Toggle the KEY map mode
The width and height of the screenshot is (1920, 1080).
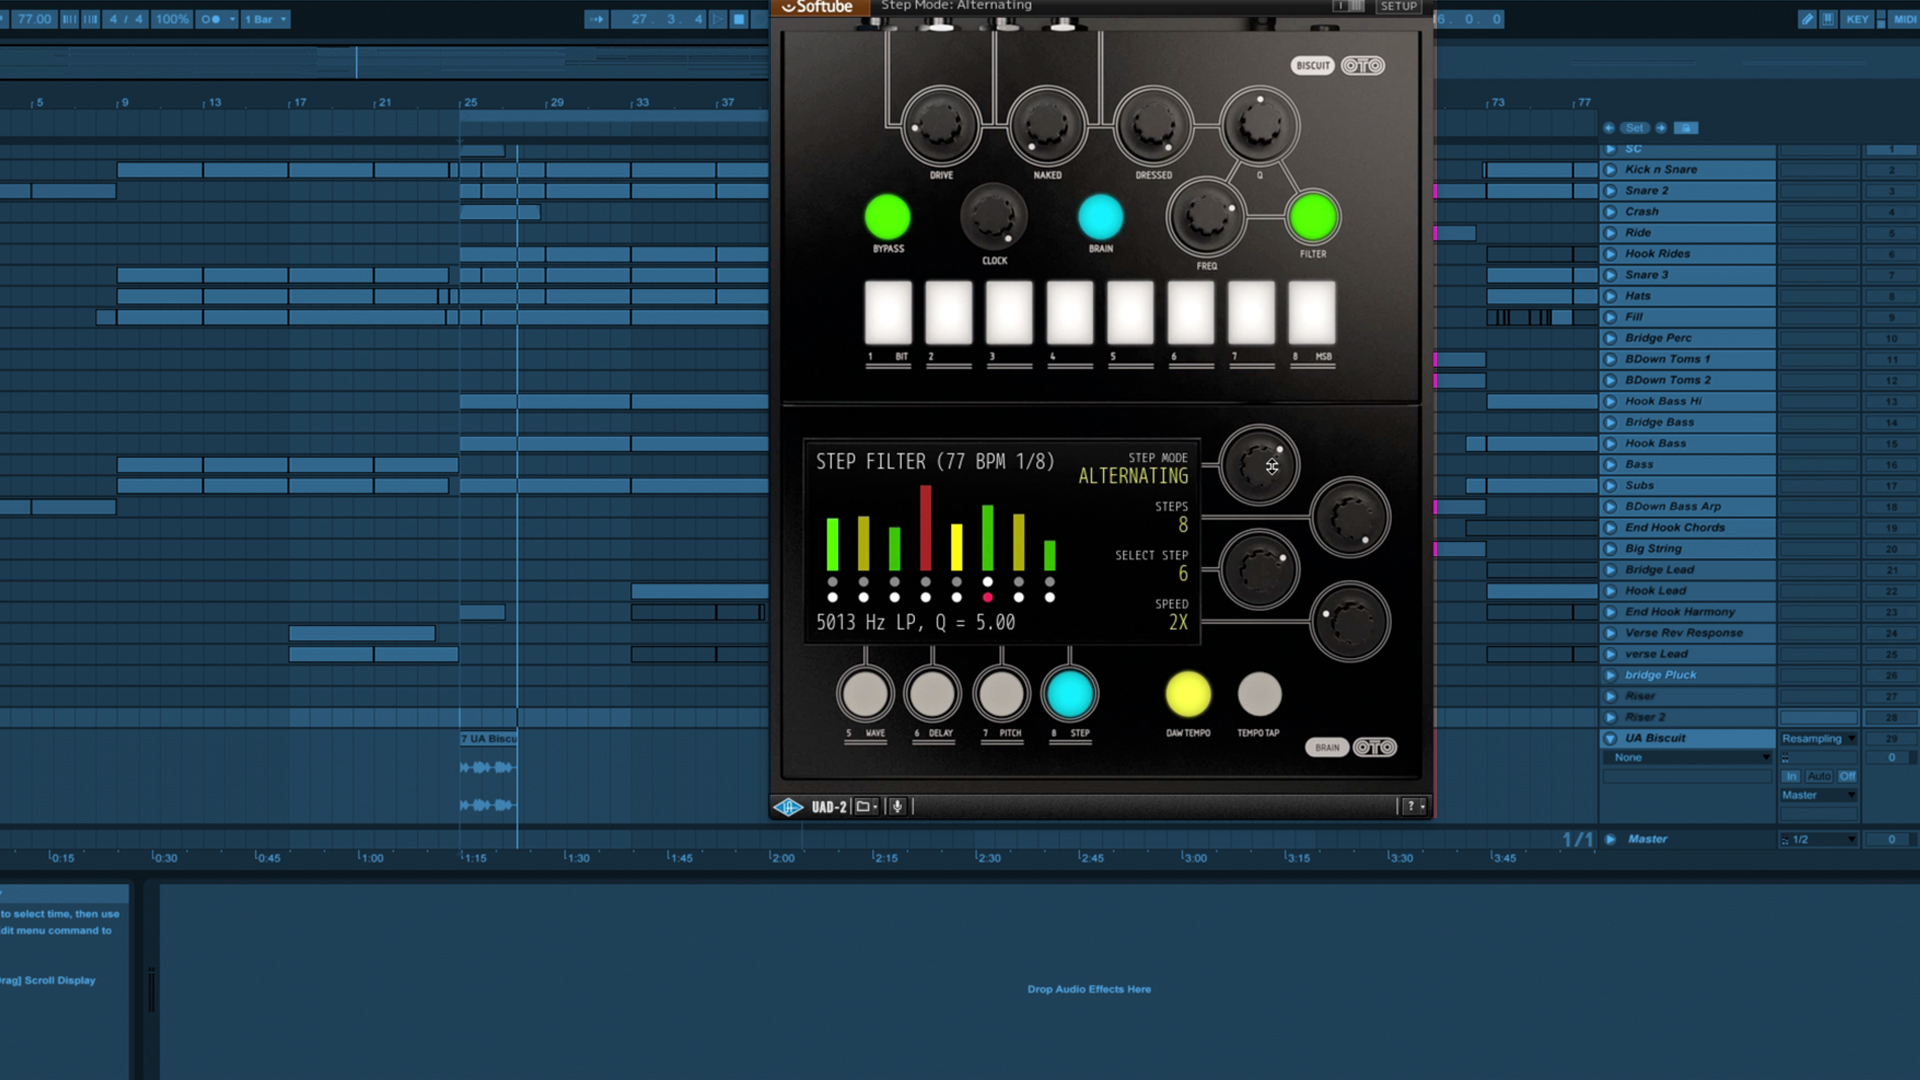point(1857,19)
